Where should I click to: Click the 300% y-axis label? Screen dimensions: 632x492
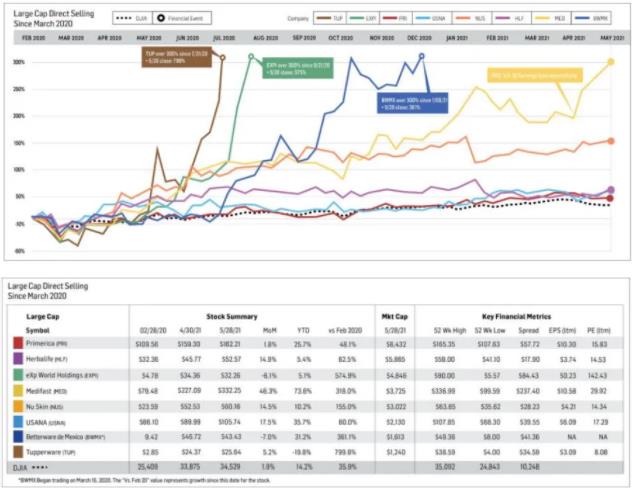point(19,62)
